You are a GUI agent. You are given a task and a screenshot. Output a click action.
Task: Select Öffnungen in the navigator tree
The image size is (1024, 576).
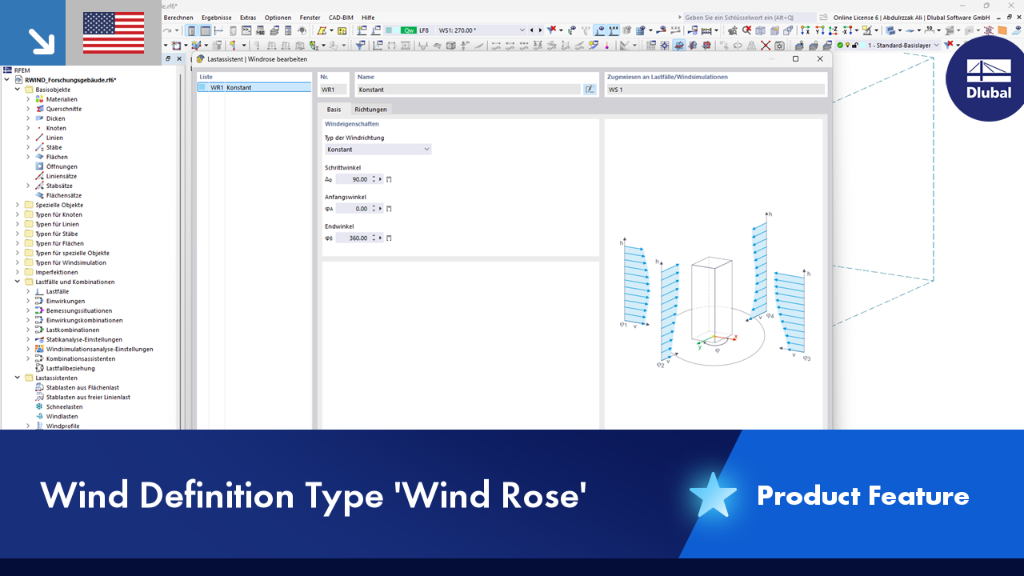pos(61,167)
